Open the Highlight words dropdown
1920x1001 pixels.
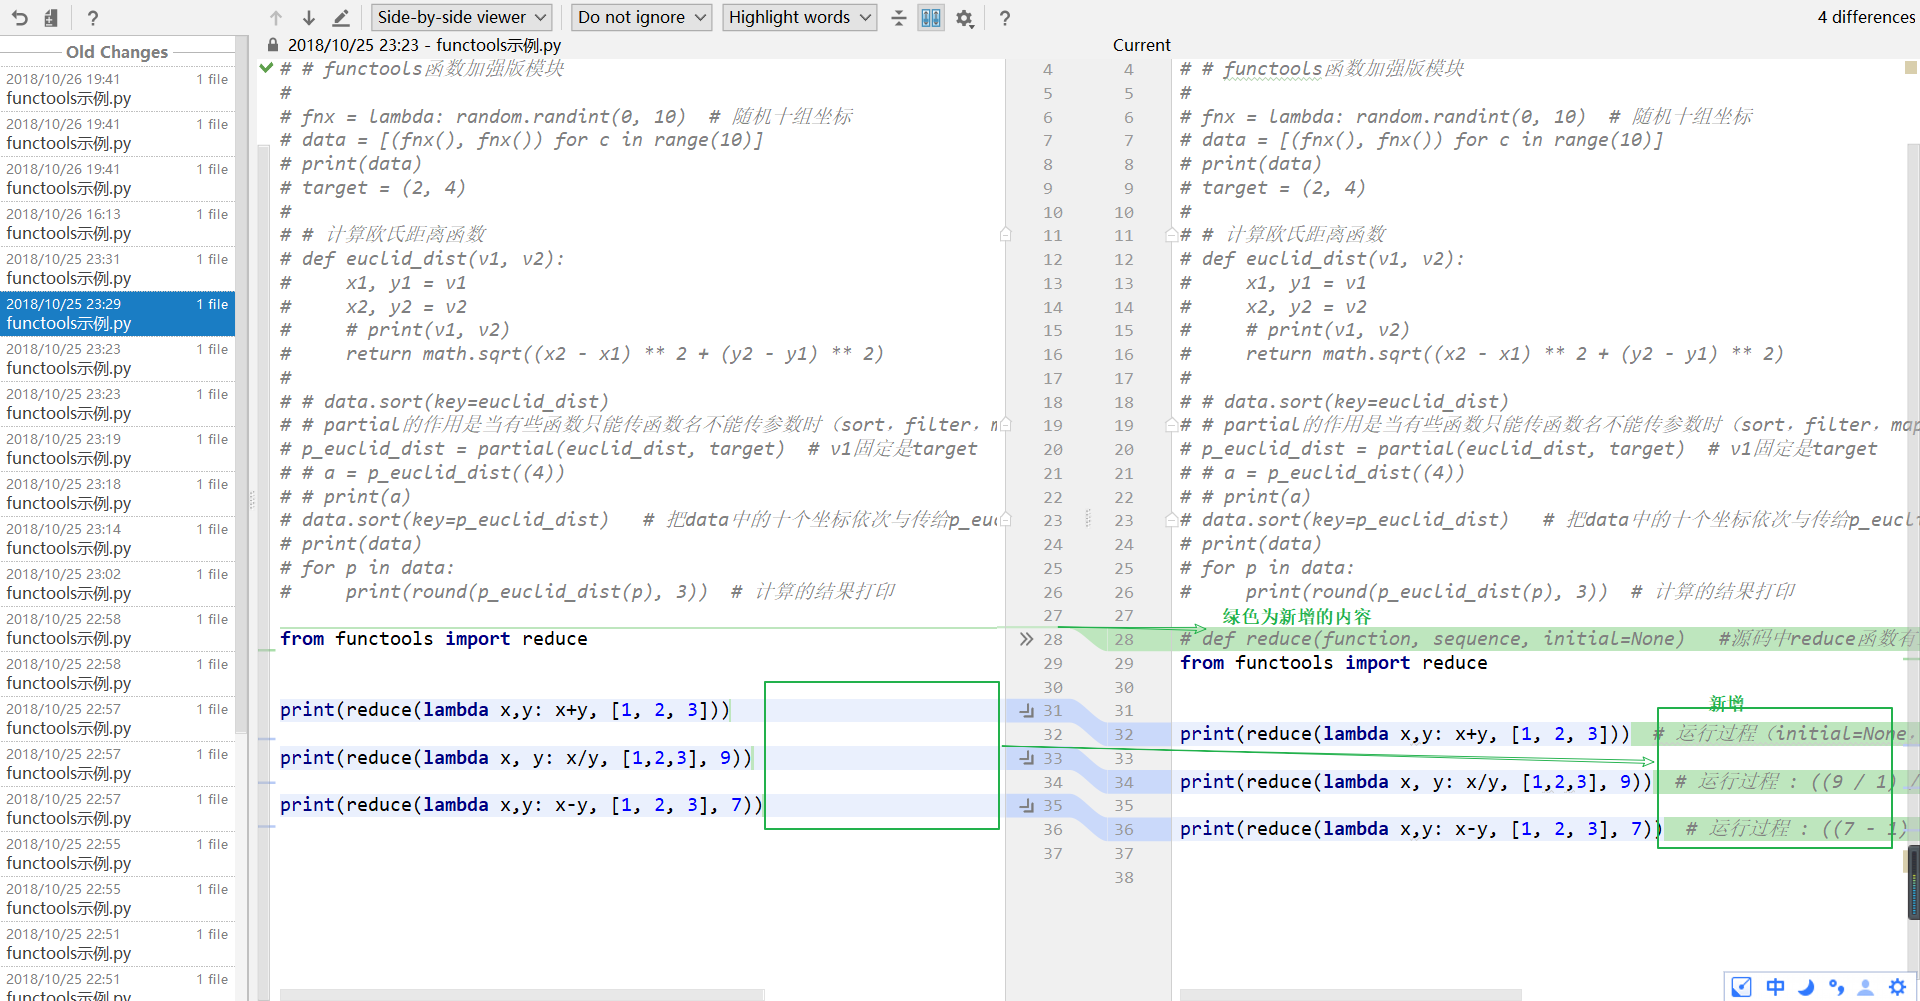pyautogui.click(x=798, y=17)
